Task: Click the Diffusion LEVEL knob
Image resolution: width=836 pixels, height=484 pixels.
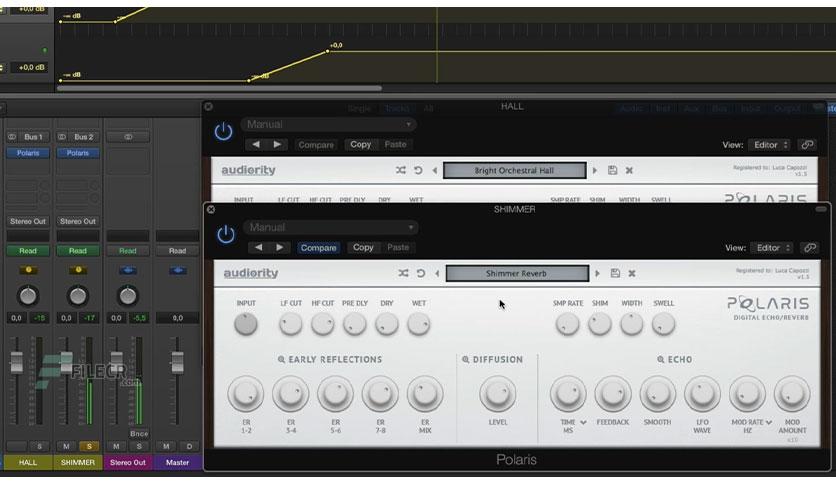Action: (497, 394)
